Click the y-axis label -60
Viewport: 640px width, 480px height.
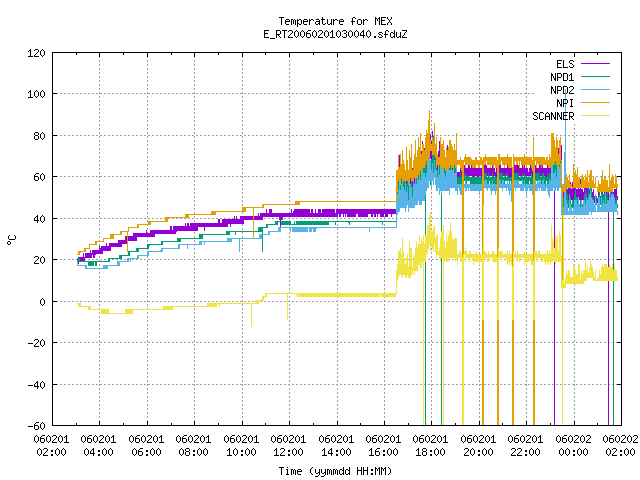click(36, 426)
